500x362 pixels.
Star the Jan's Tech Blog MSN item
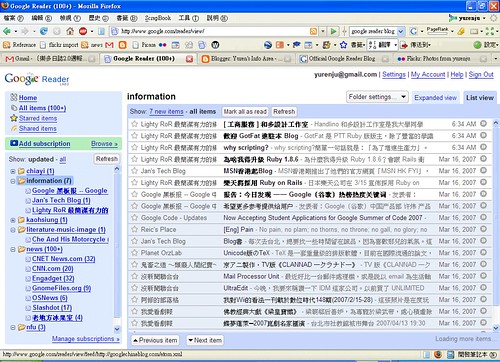135,171
